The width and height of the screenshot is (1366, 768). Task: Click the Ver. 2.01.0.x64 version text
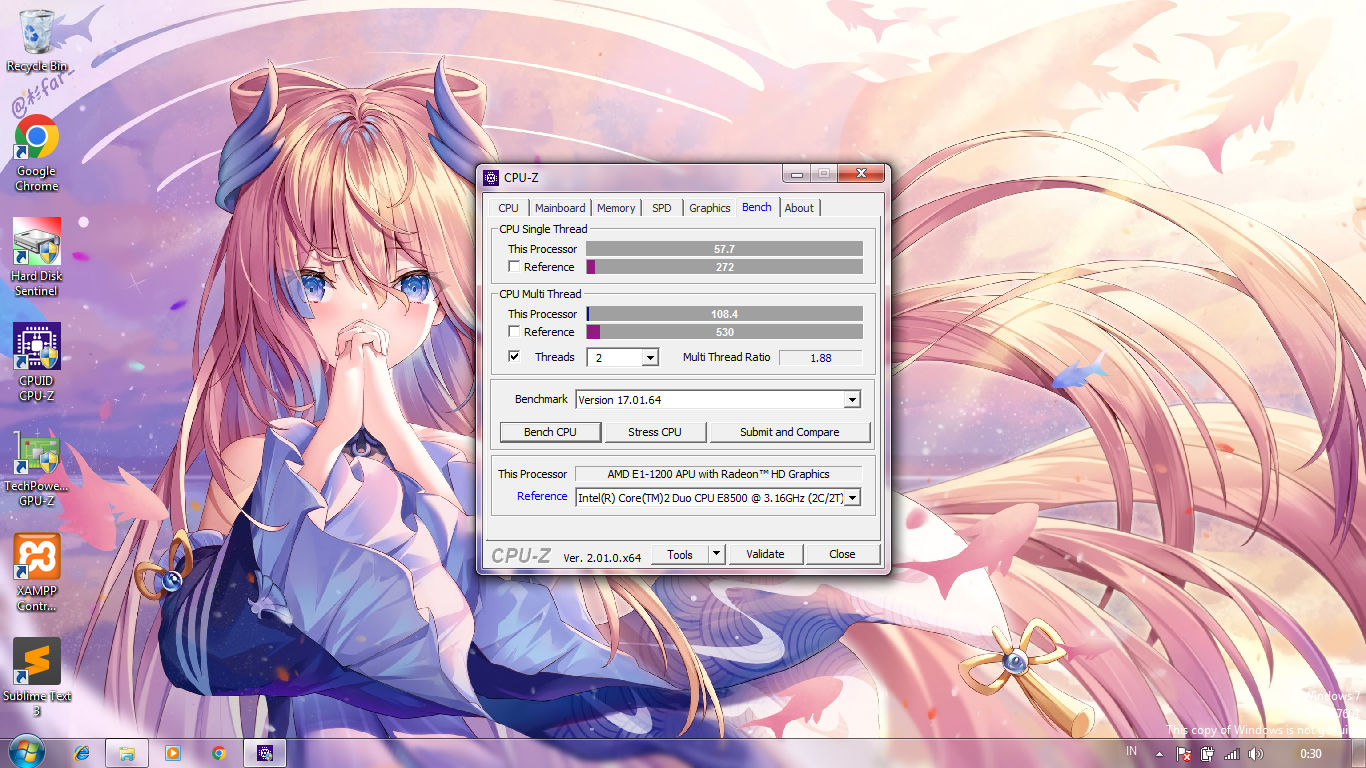coord(602,557)
